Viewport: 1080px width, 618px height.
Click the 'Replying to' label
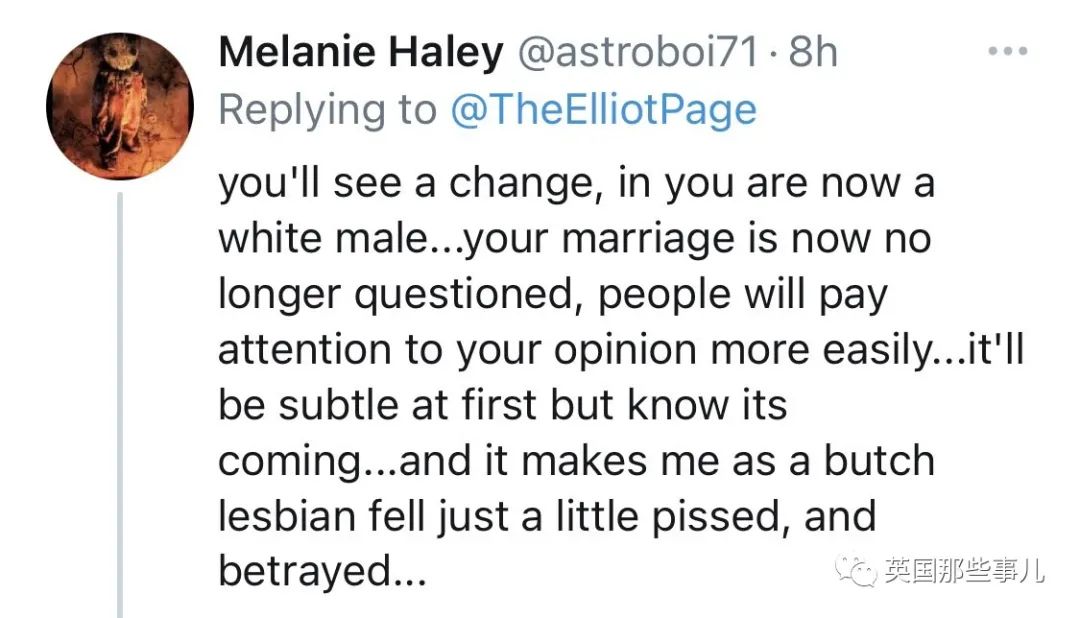[x=328, y=109]
